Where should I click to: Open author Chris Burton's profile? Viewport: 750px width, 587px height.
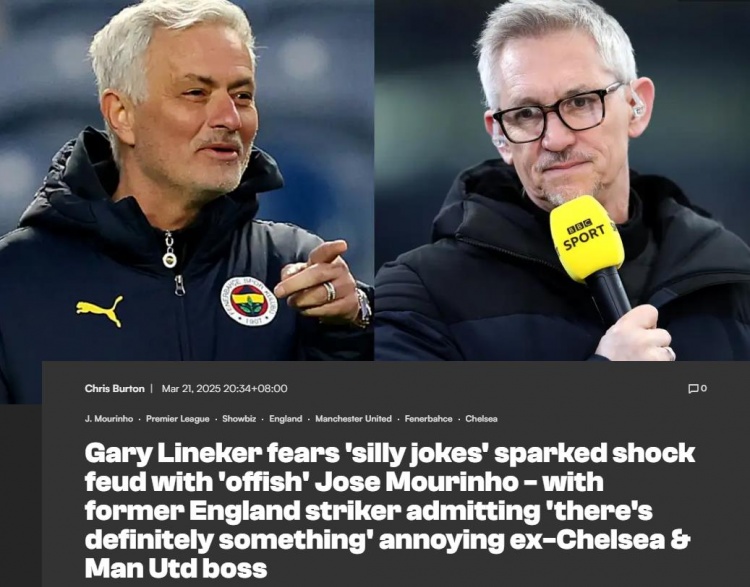(x=114, y=388)
